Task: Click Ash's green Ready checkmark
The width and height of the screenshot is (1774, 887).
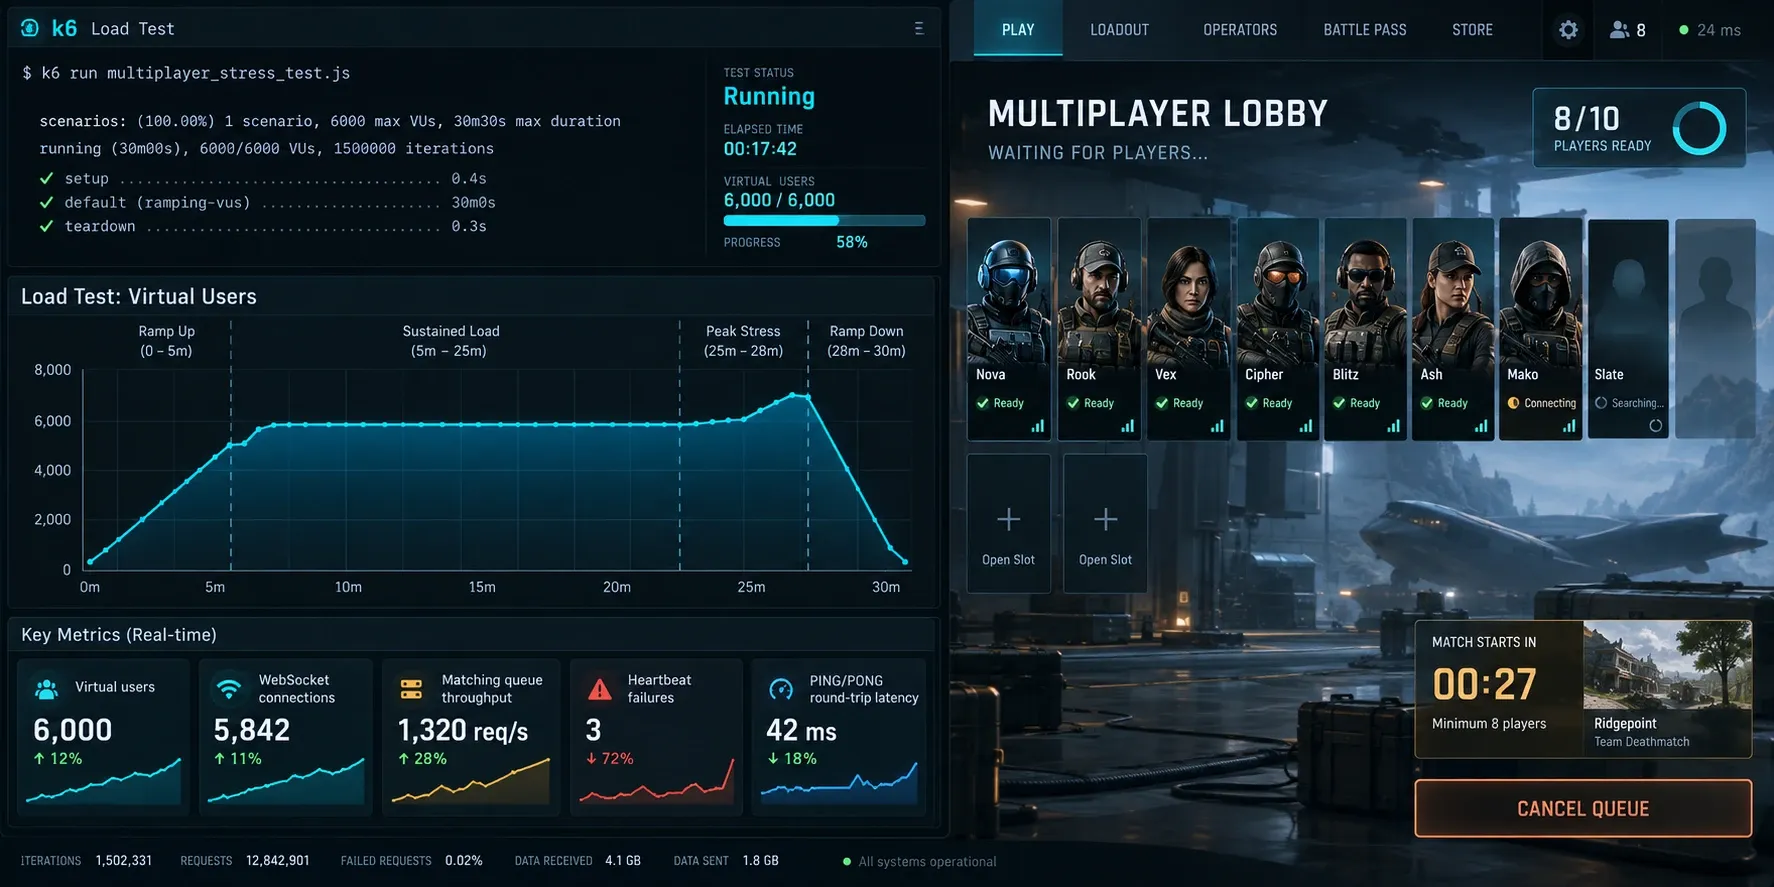Action: pos(1427,403)
